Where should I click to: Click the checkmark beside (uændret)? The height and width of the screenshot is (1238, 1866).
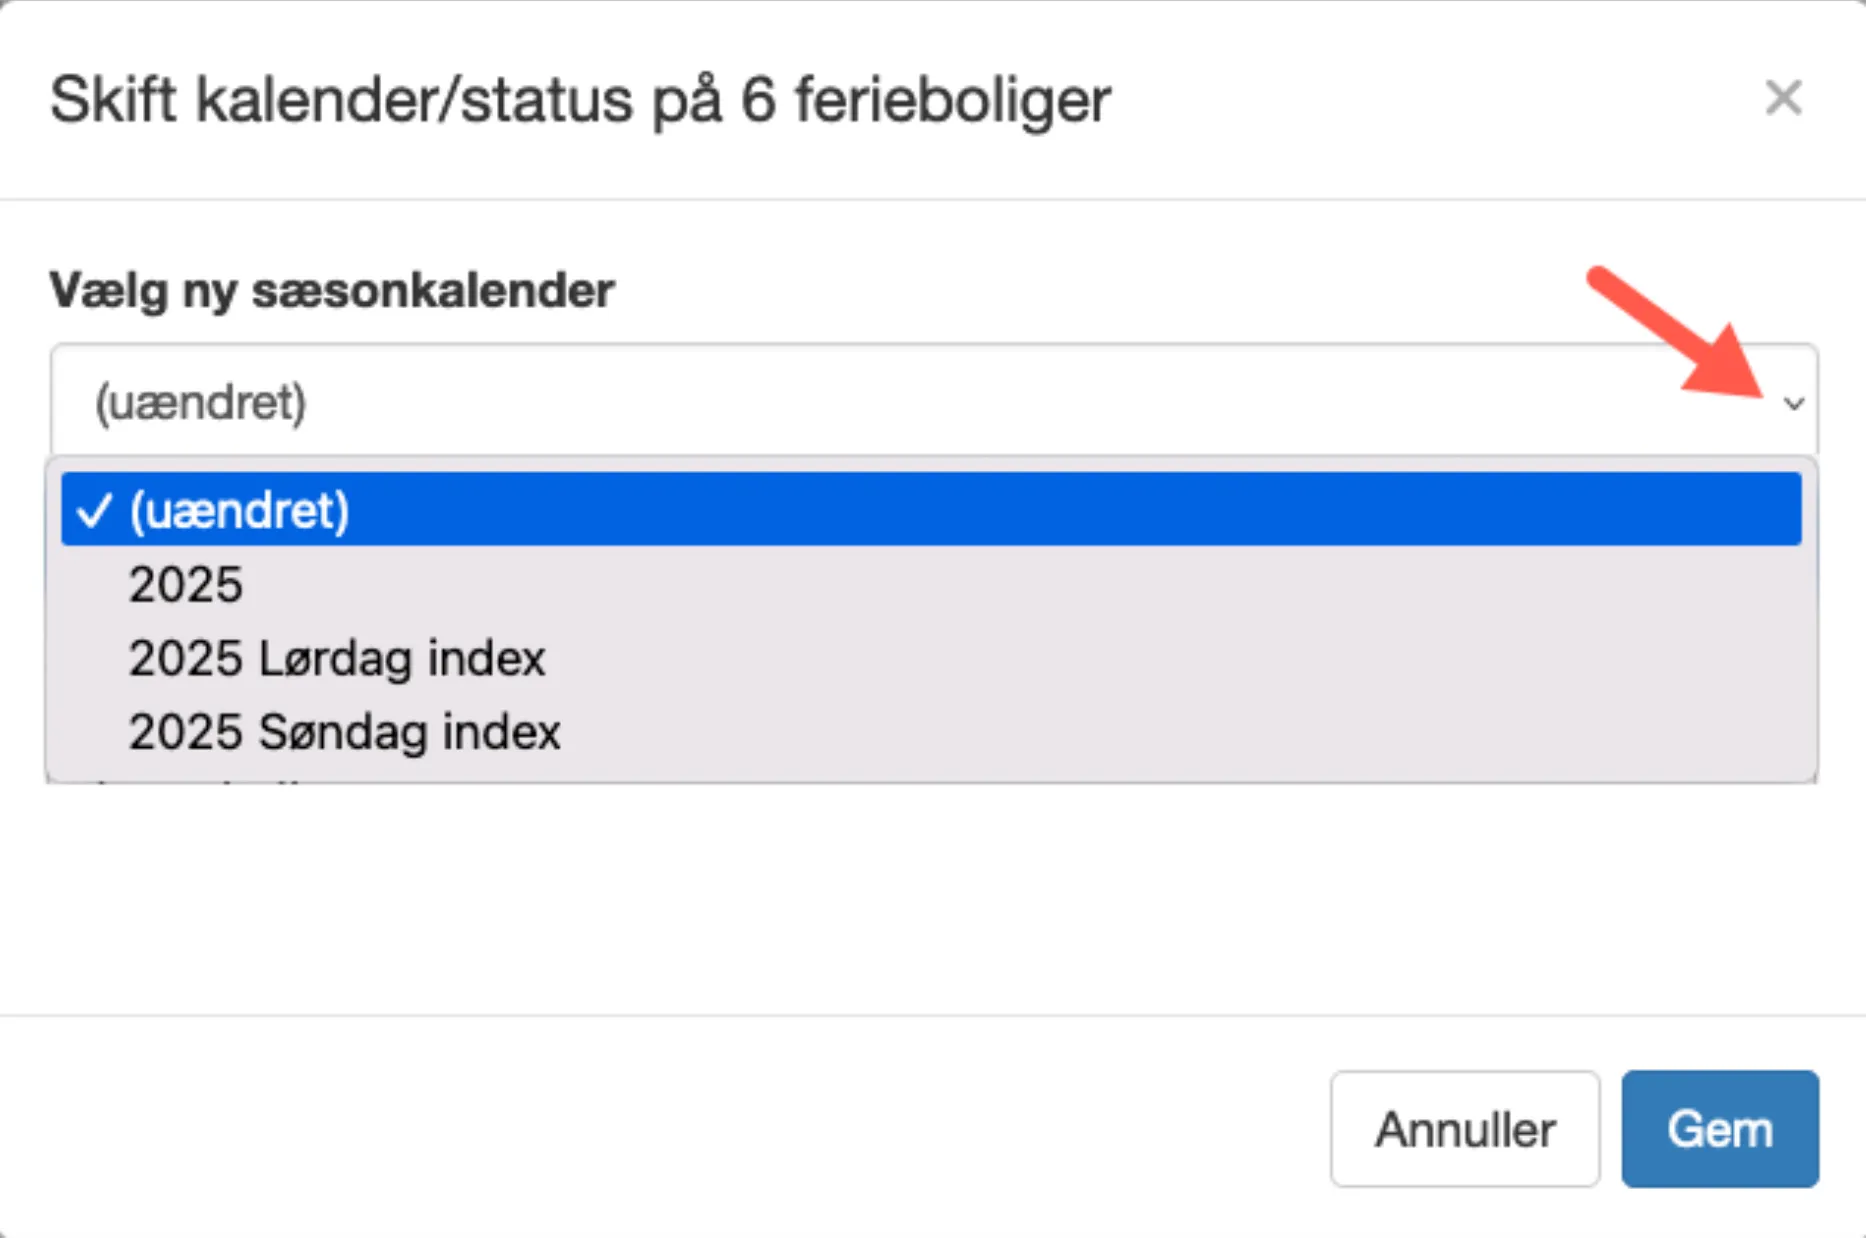pos(96,511)
